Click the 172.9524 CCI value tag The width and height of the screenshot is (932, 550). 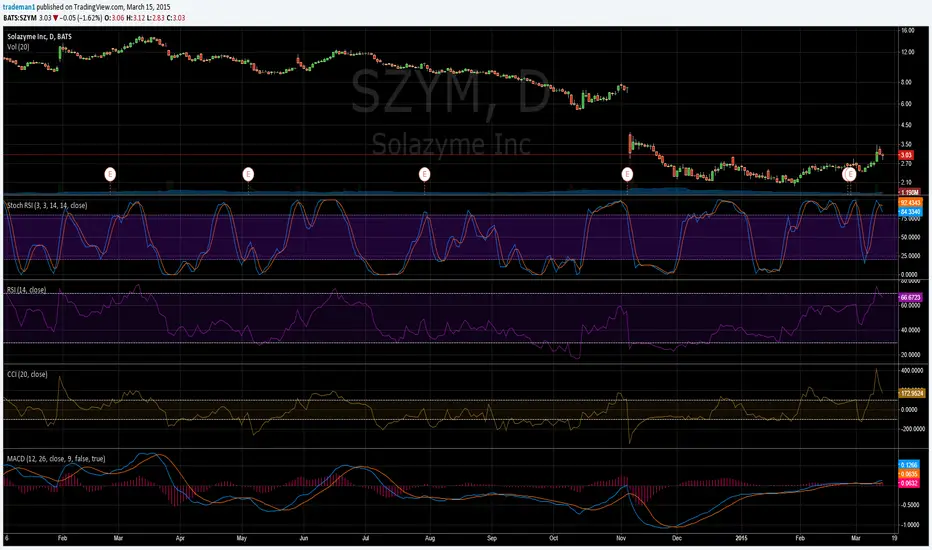[912, 393]
